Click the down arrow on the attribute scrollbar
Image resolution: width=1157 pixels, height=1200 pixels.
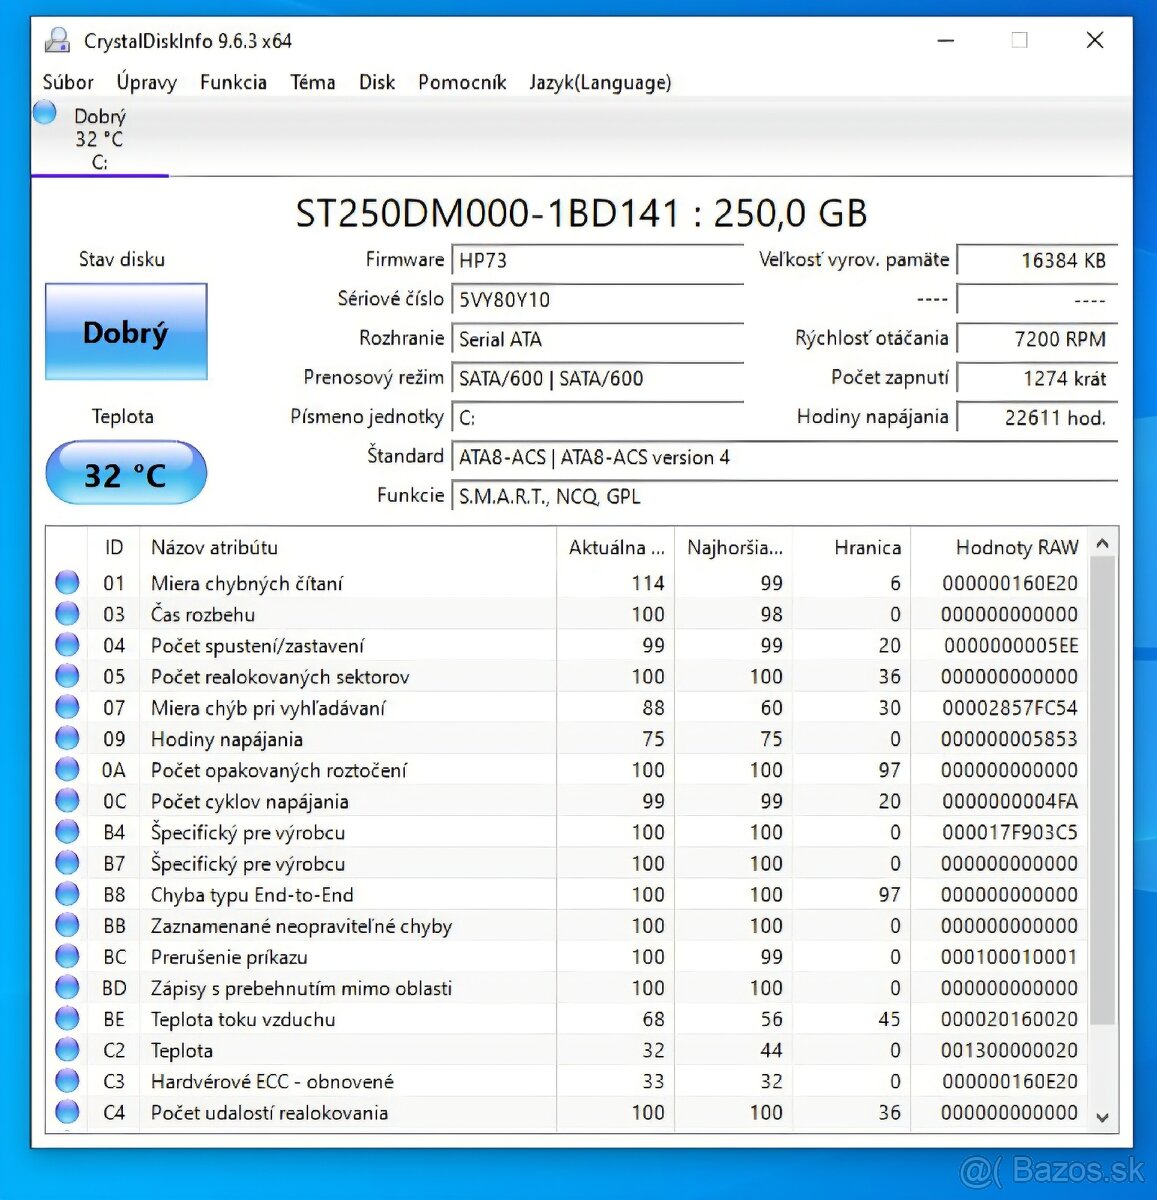click(1102, 1117)
